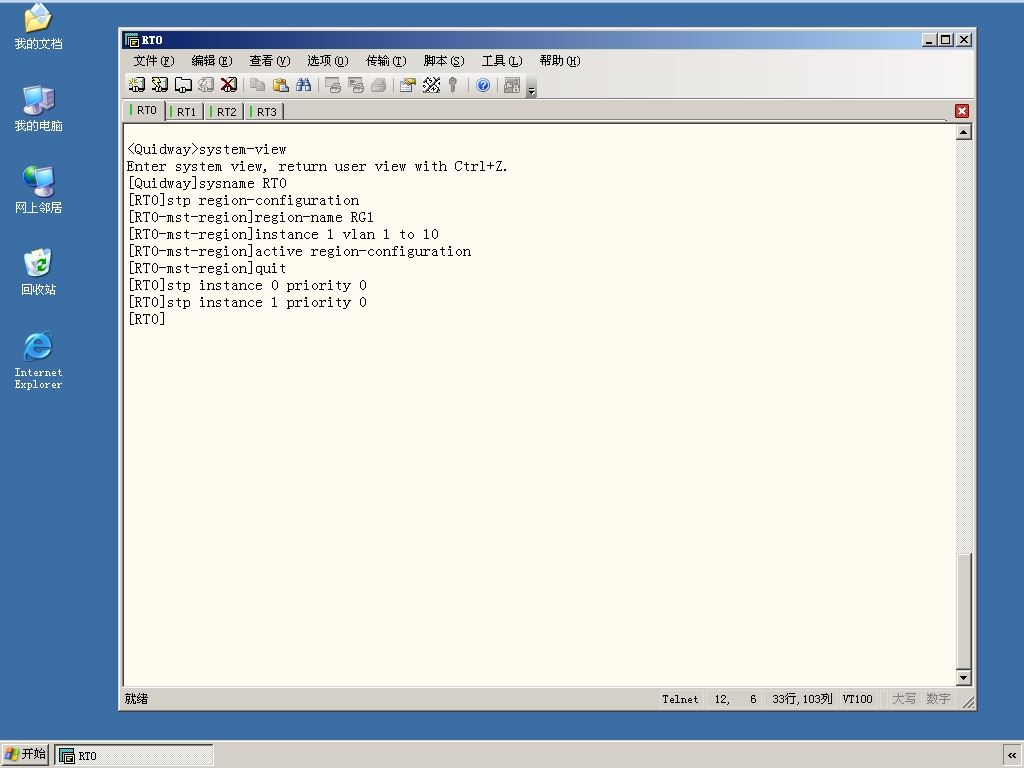The image size is (1024, 768).
Task: Open the 我的文档 desktop icon
Action: coord(39,27)
